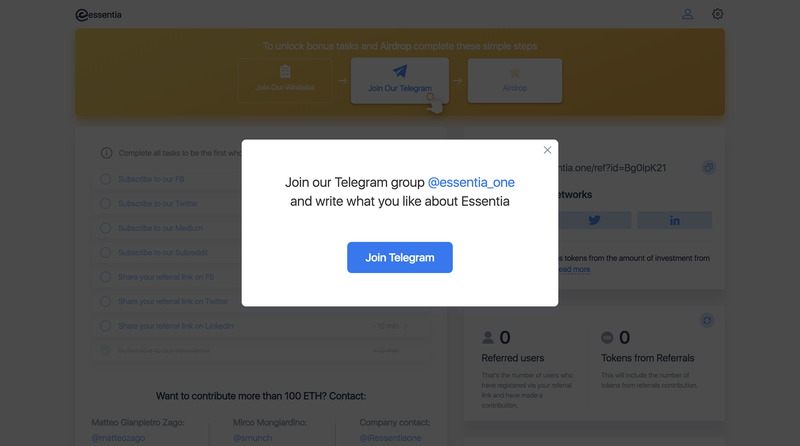The height and width of the screenshot is (446, 800).
Task: Check the Subscribe to our Medium circle
Action: 106,228
